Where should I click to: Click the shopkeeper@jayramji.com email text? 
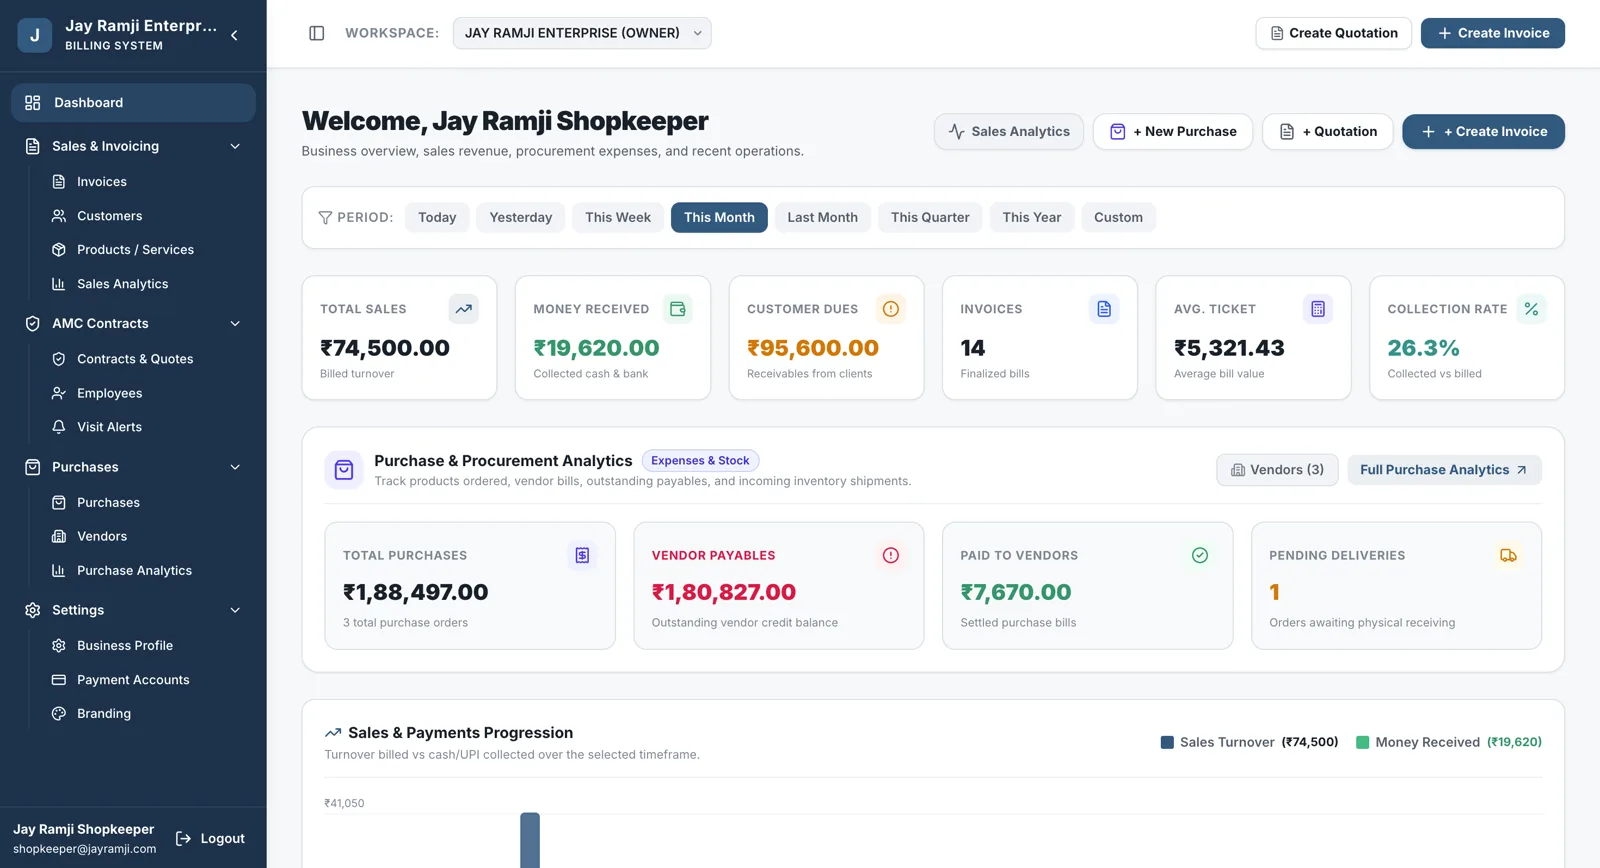coord(85,849)
